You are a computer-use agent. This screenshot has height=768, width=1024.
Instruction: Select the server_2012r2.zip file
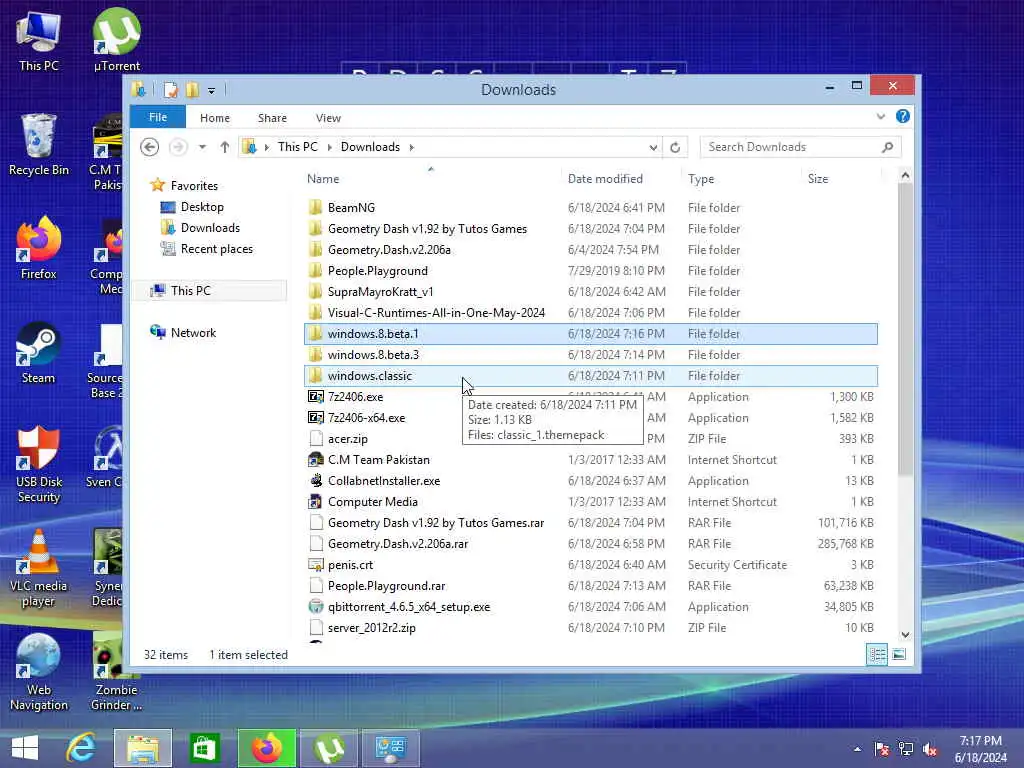click(x=590, y=628)
